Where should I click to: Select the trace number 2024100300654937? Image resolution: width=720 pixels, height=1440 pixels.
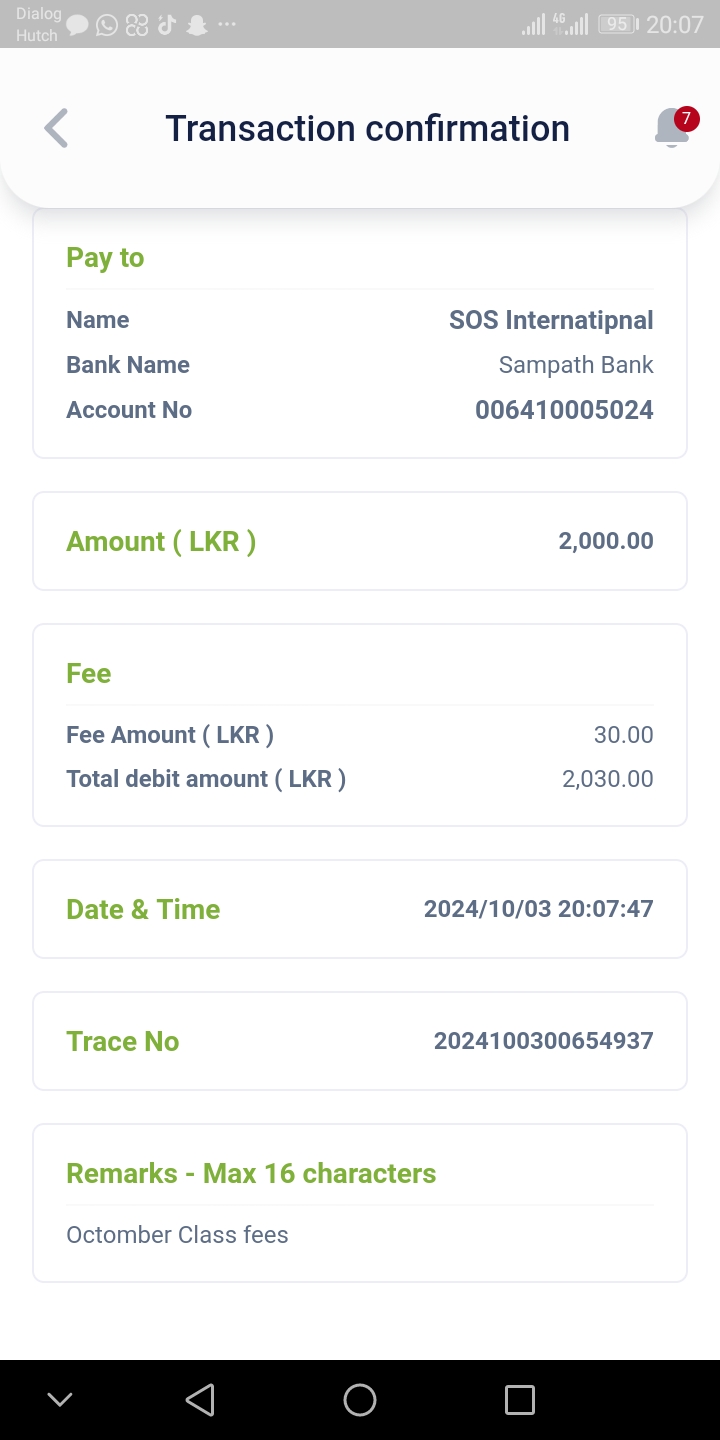point(543,1041)
